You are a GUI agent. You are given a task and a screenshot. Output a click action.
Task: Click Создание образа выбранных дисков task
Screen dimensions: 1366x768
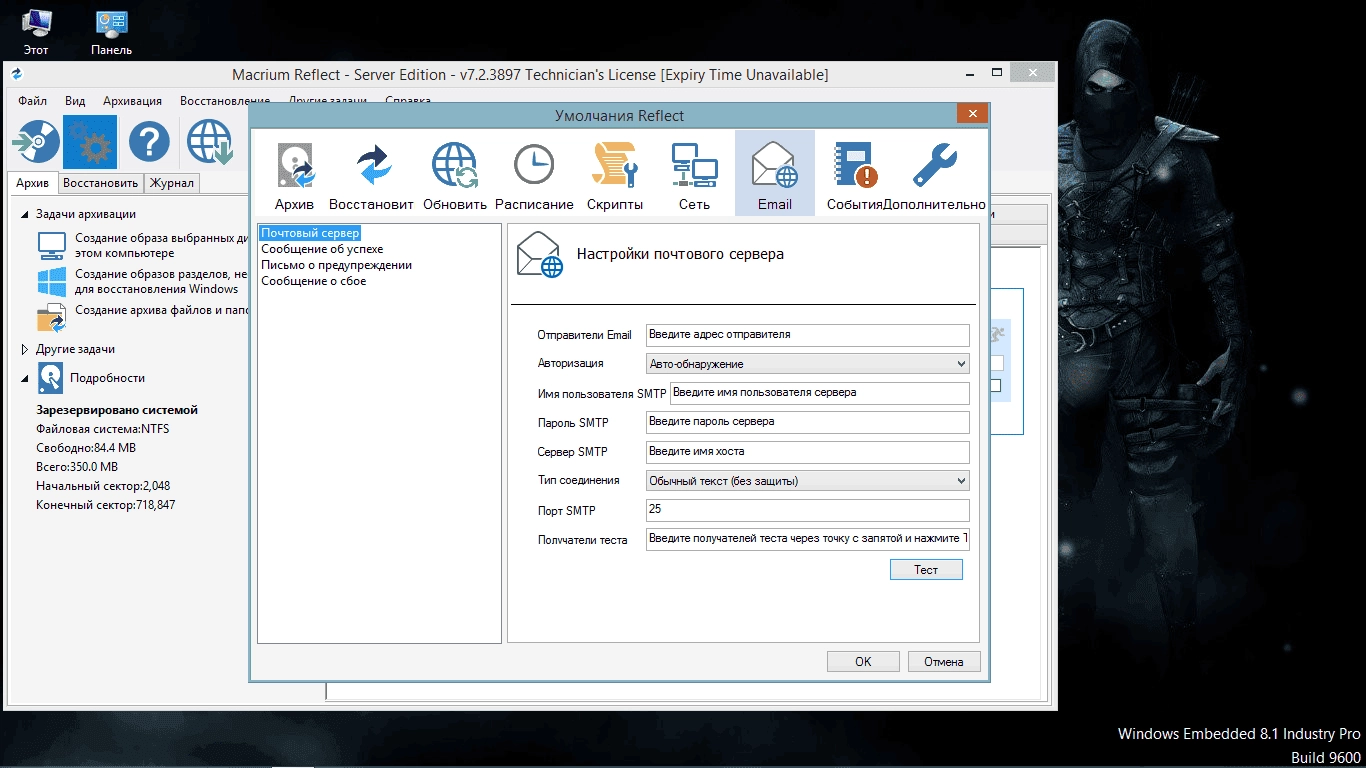coord(161,246)
